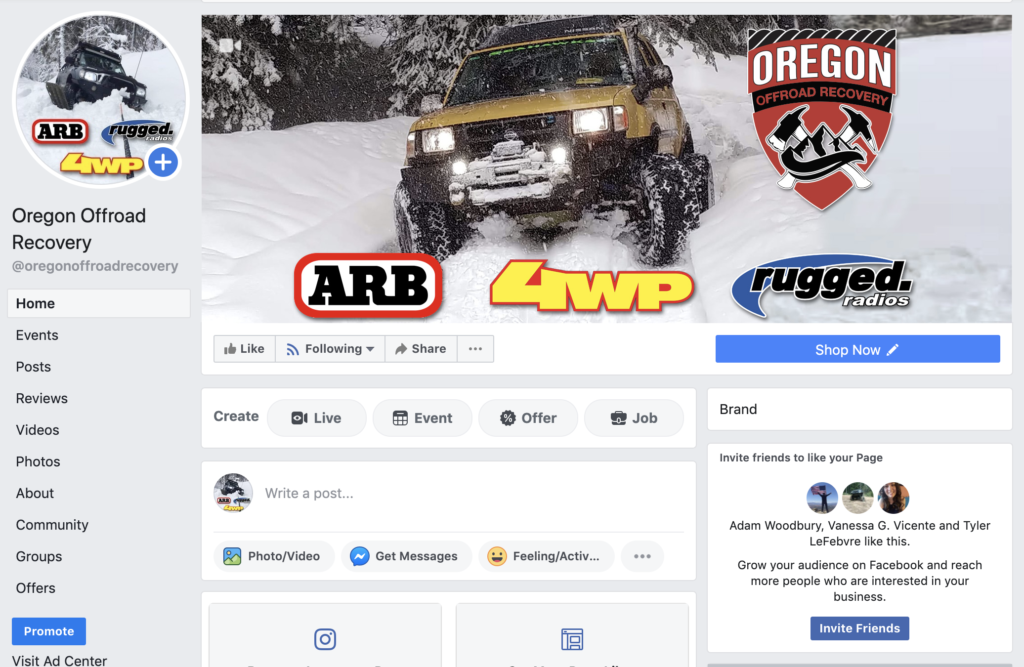Open the three-dots menu beside Share
This screenshot has width=1024, height=667.
tap(475, 349)
